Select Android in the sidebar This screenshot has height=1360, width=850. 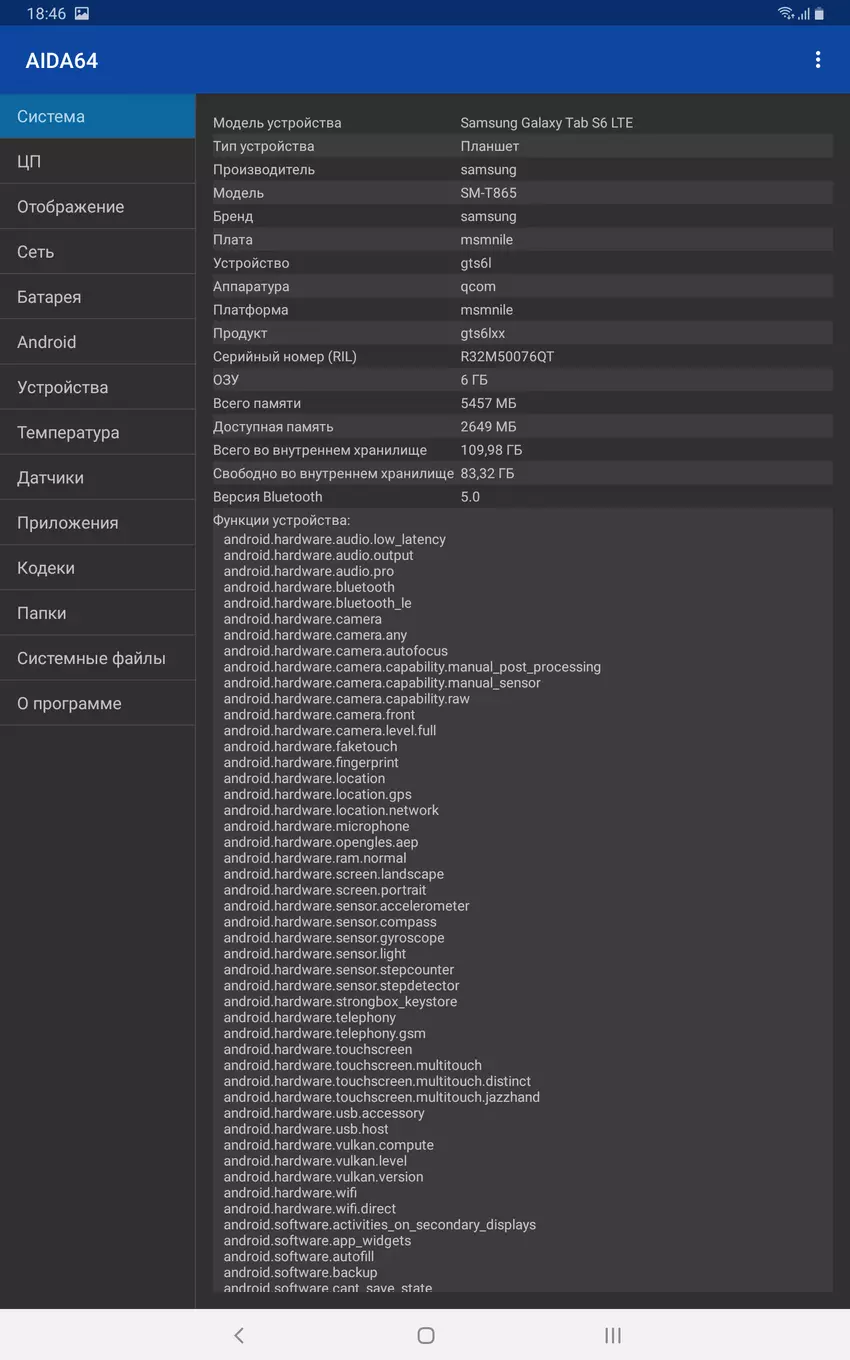tap(97, 342)
